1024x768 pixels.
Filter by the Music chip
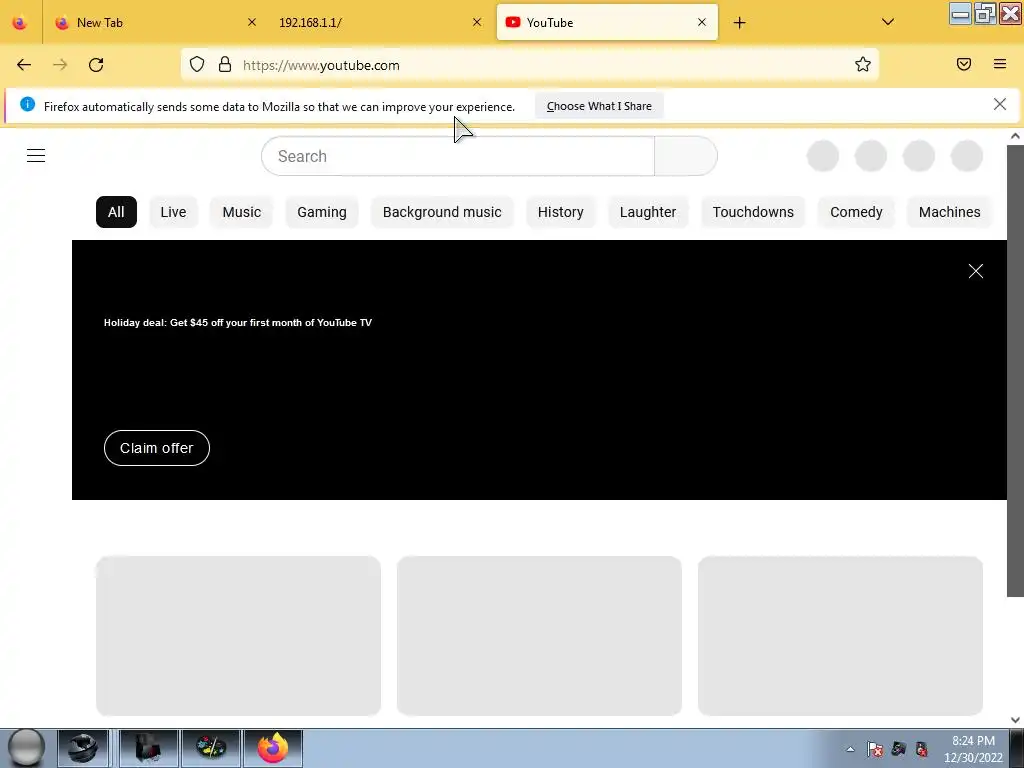point(242,212)
